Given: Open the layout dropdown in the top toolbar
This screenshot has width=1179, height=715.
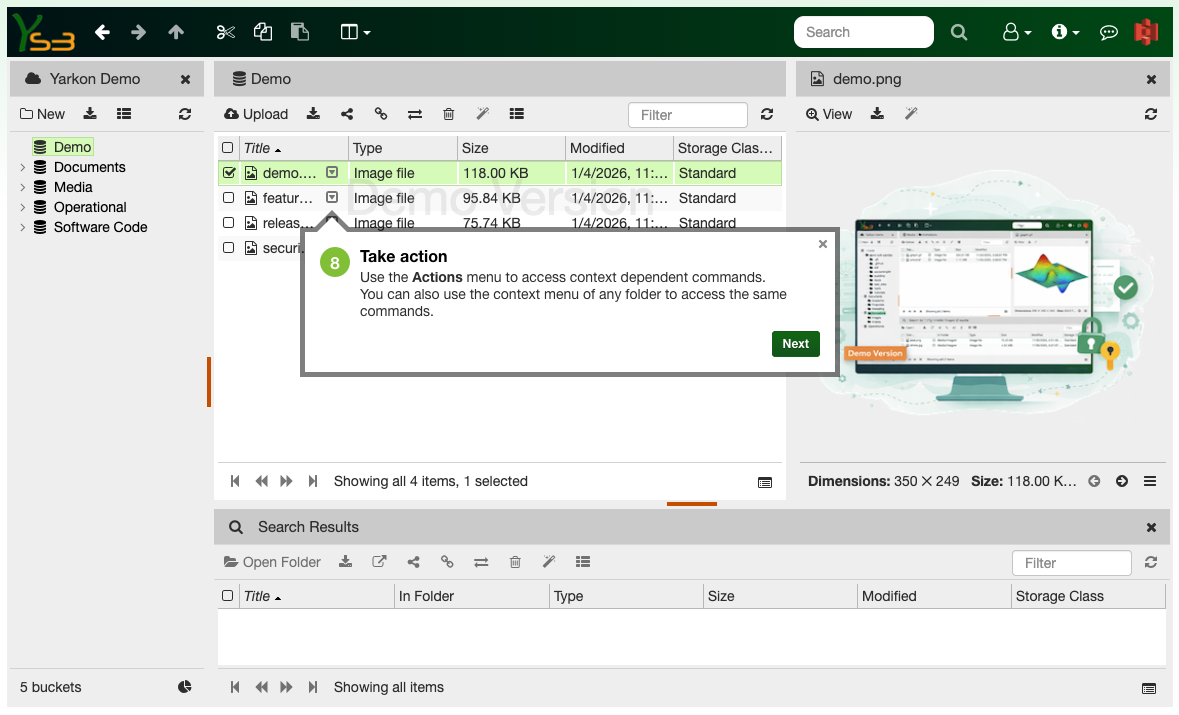Looking at the screenshot, I should coord(355,31).
